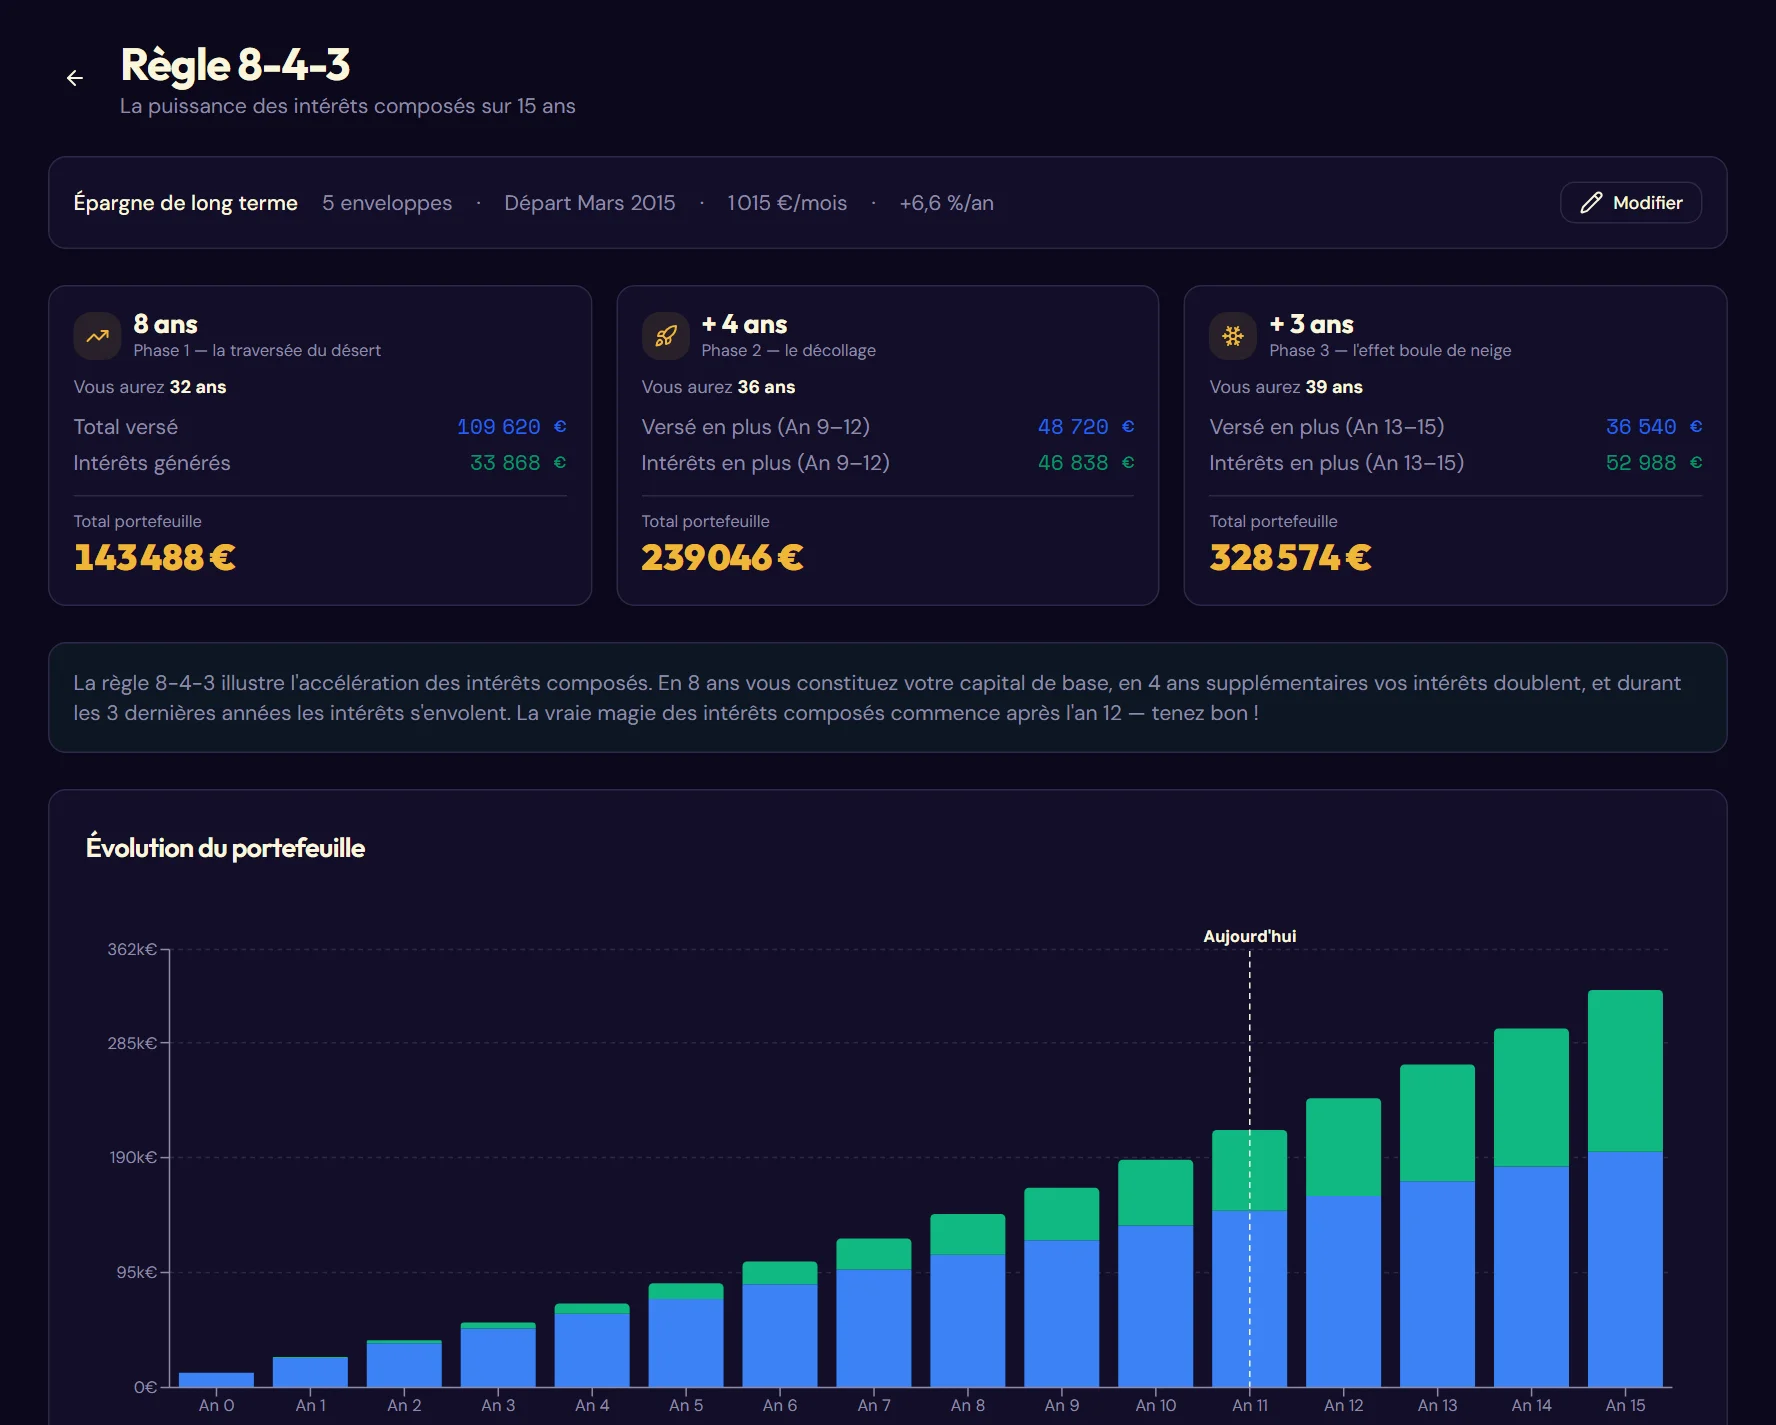Image resolution: width=1776 pixels, height=1425 pixels.
Task: Go back using the left arrow icon
Action: pos(75,78)
